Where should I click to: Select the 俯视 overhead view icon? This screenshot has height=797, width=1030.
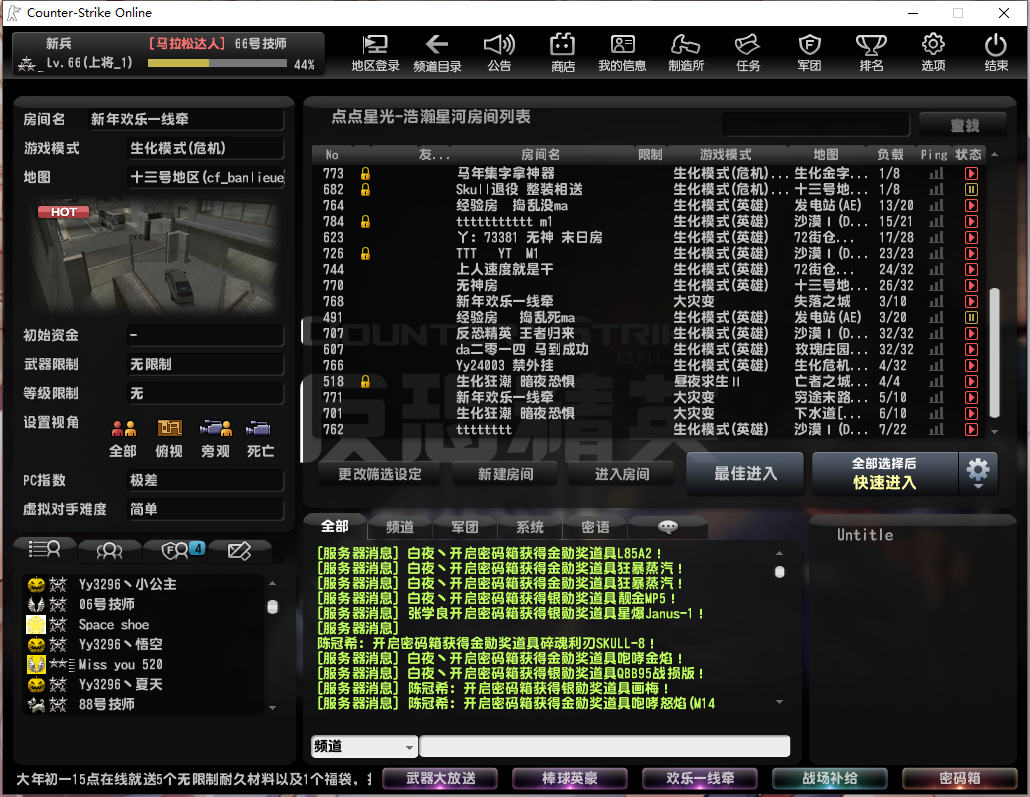click(x=169, y=438)
